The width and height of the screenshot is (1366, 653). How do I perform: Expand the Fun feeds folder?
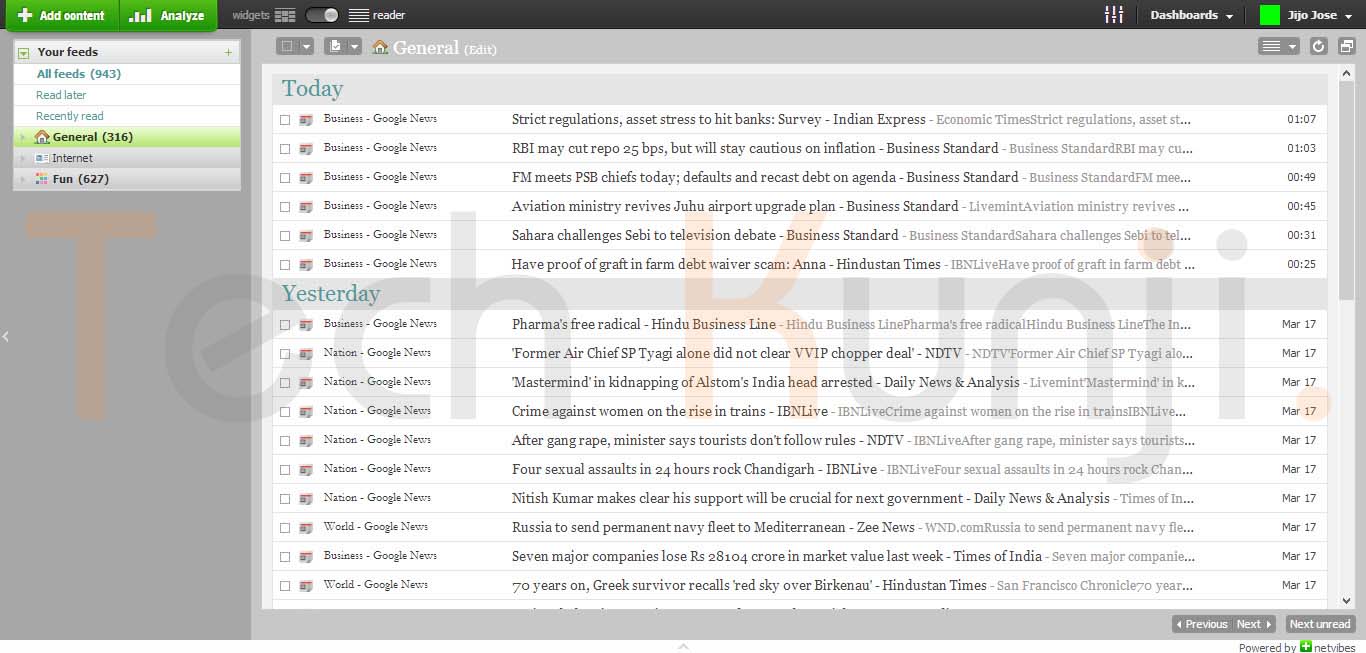tap(23, 180)
